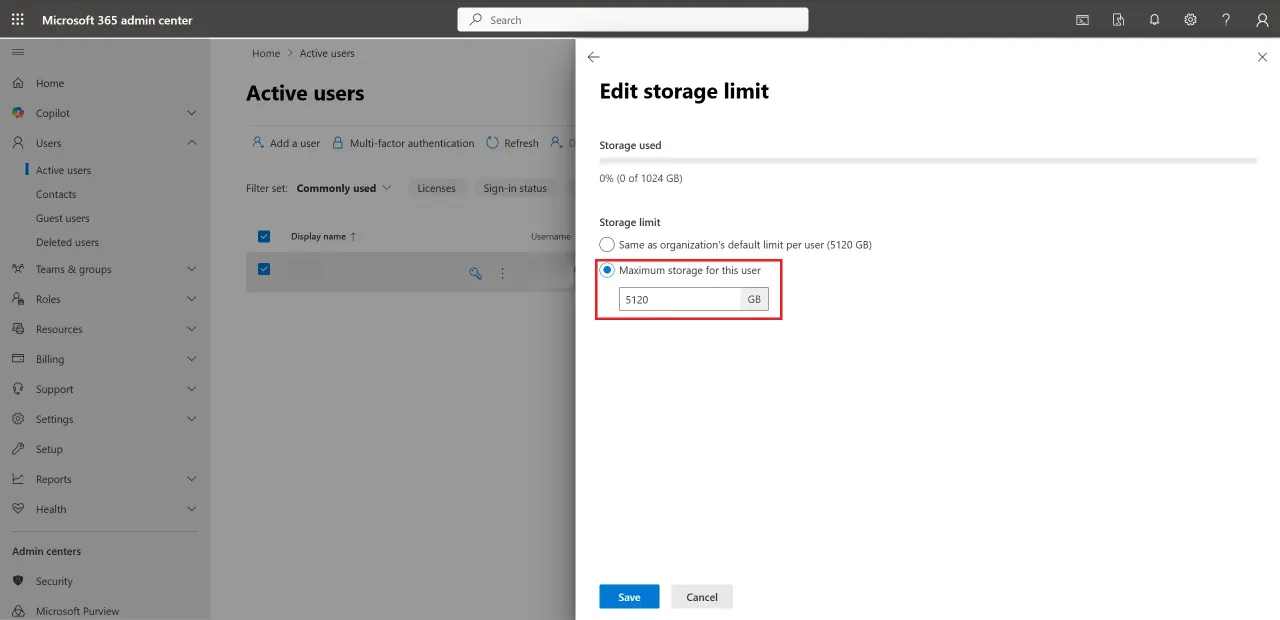Click the Security shield icon
This screenshot has height=620, width=1280.
(18, 581)
